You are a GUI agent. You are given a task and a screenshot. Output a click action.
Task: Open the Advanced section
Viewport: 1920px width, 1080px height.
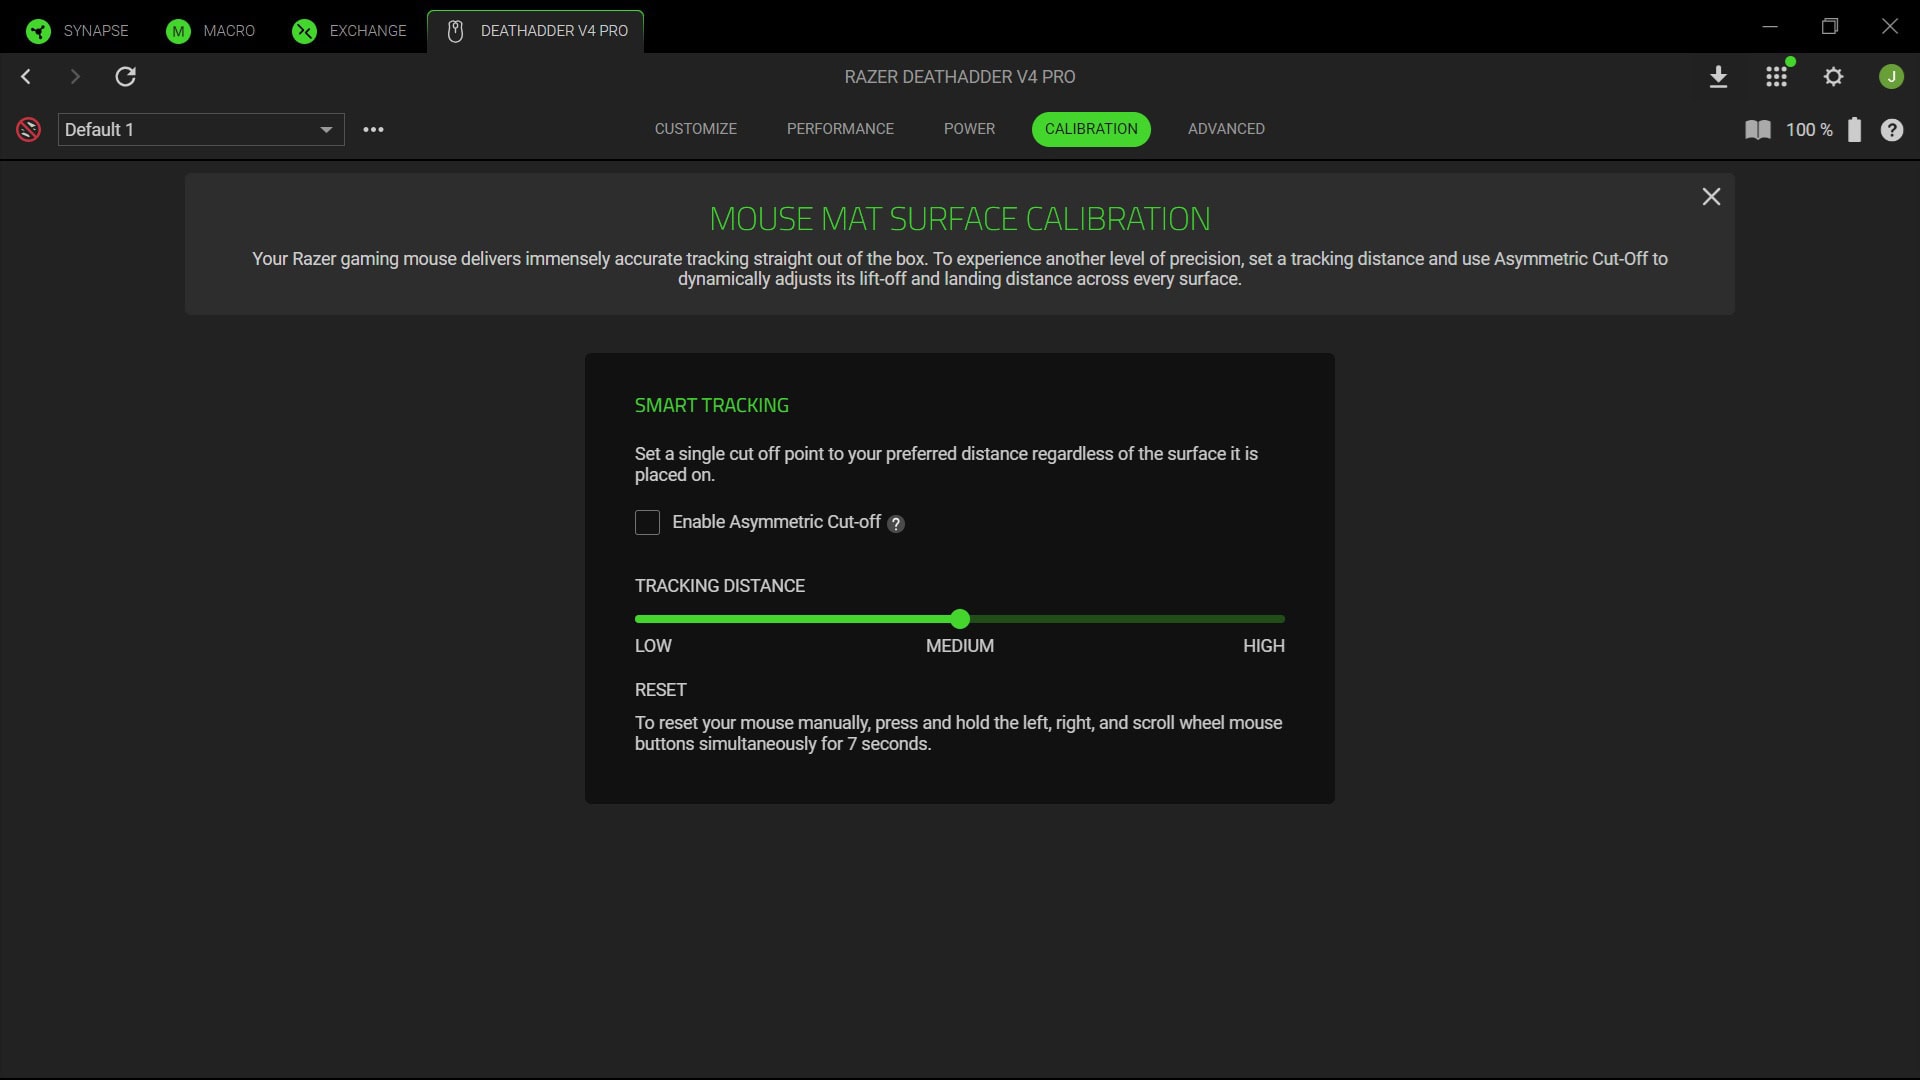(x=1226, y=129)
